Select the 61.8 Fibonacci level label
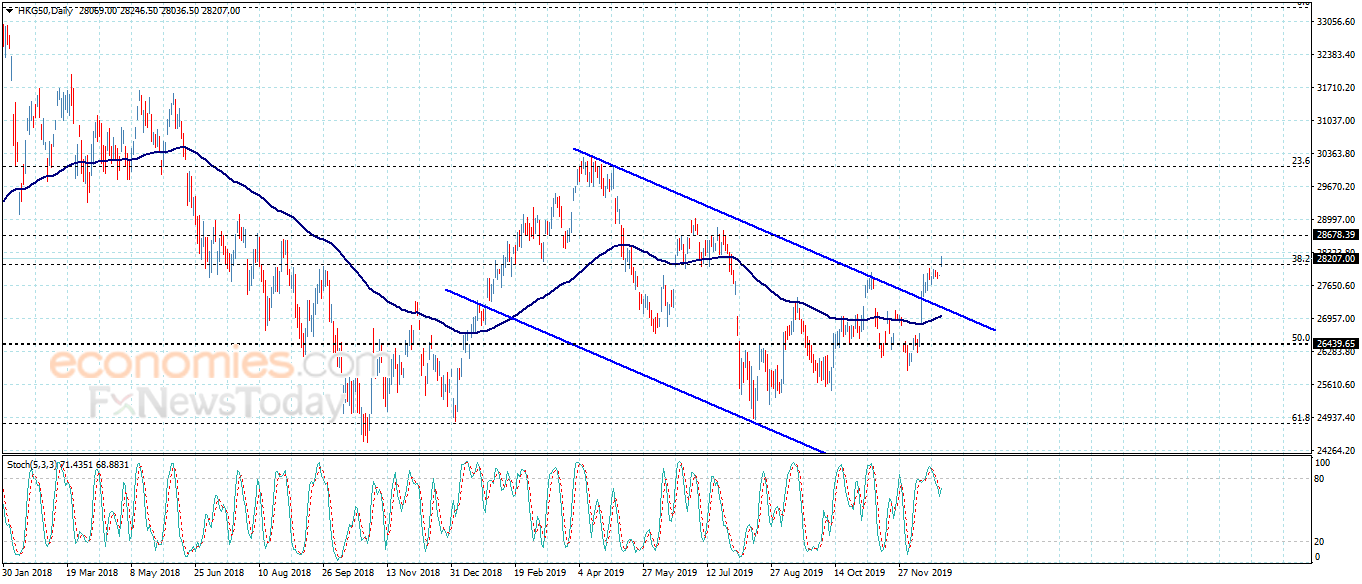Image resolution: width=1362 pixels, height=584 pixels. [x=1300, y=417]
